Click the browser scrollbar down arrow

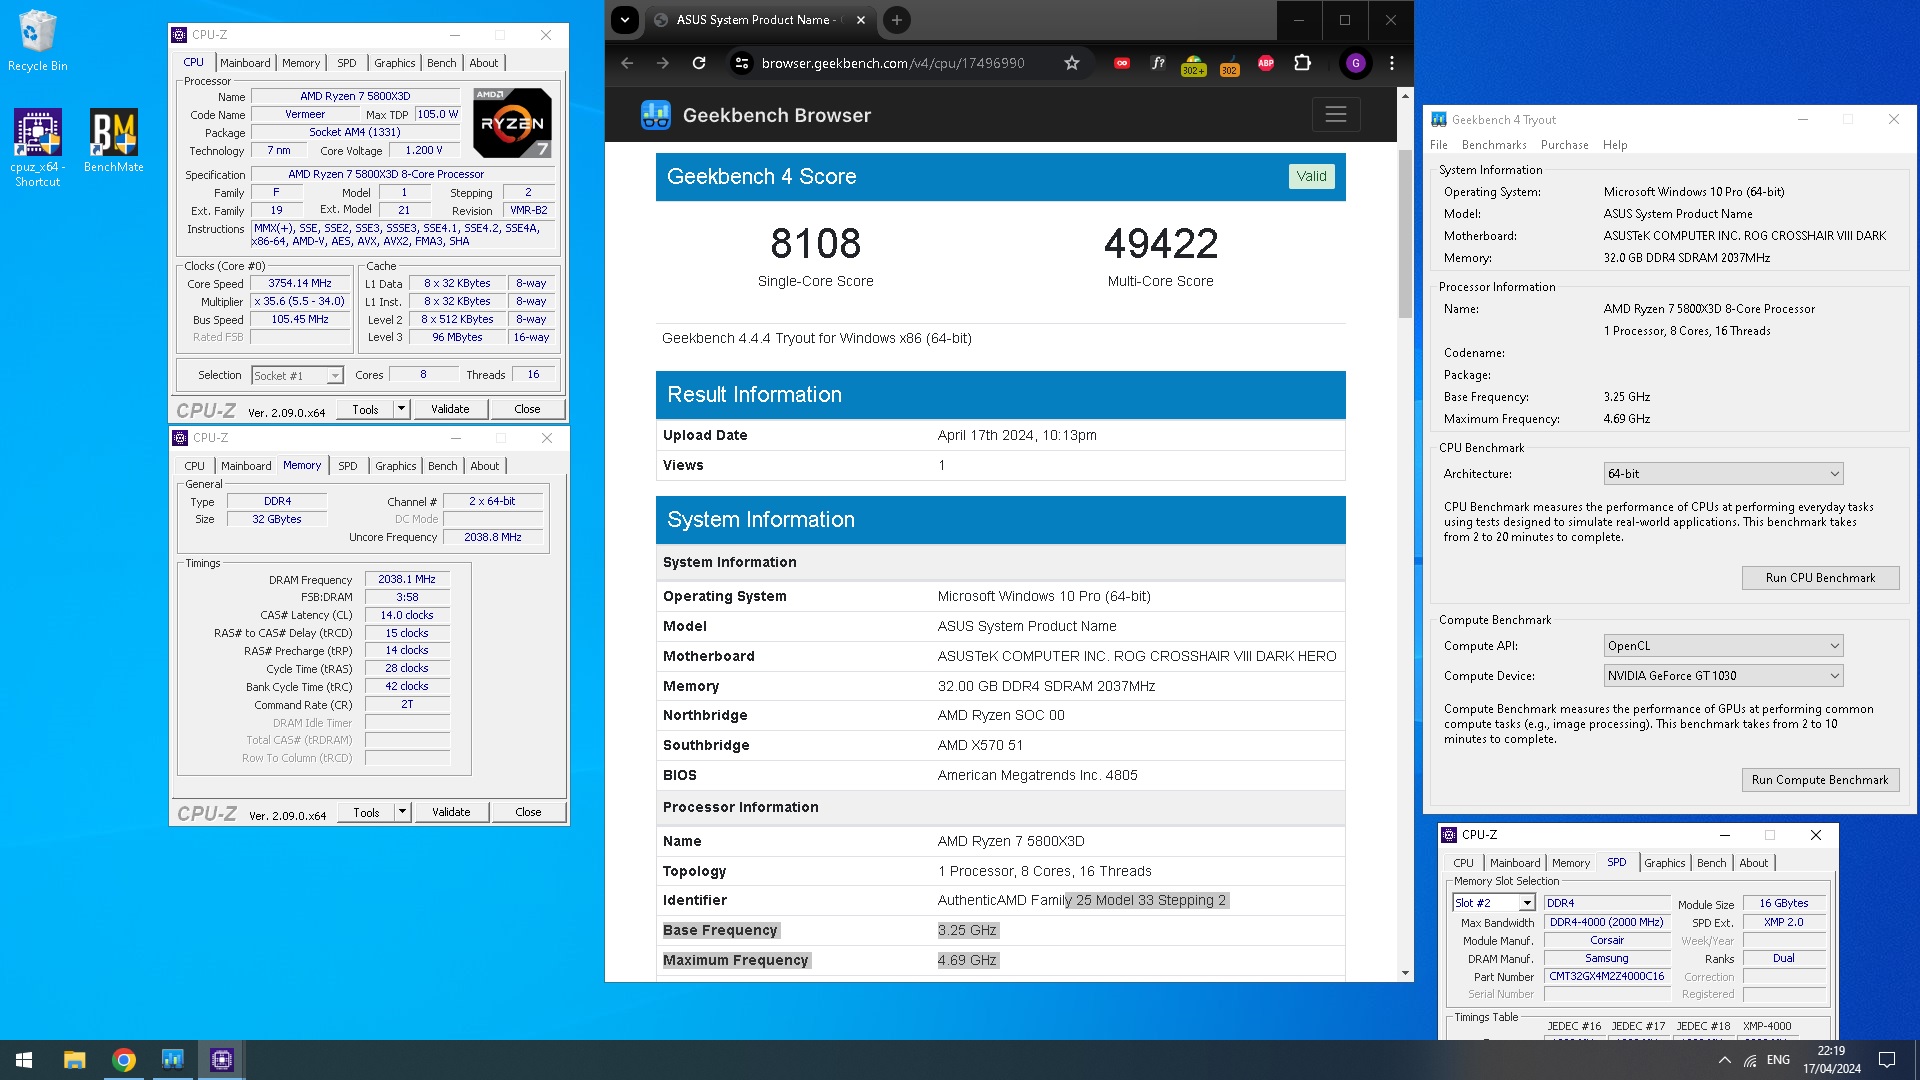1405,973
